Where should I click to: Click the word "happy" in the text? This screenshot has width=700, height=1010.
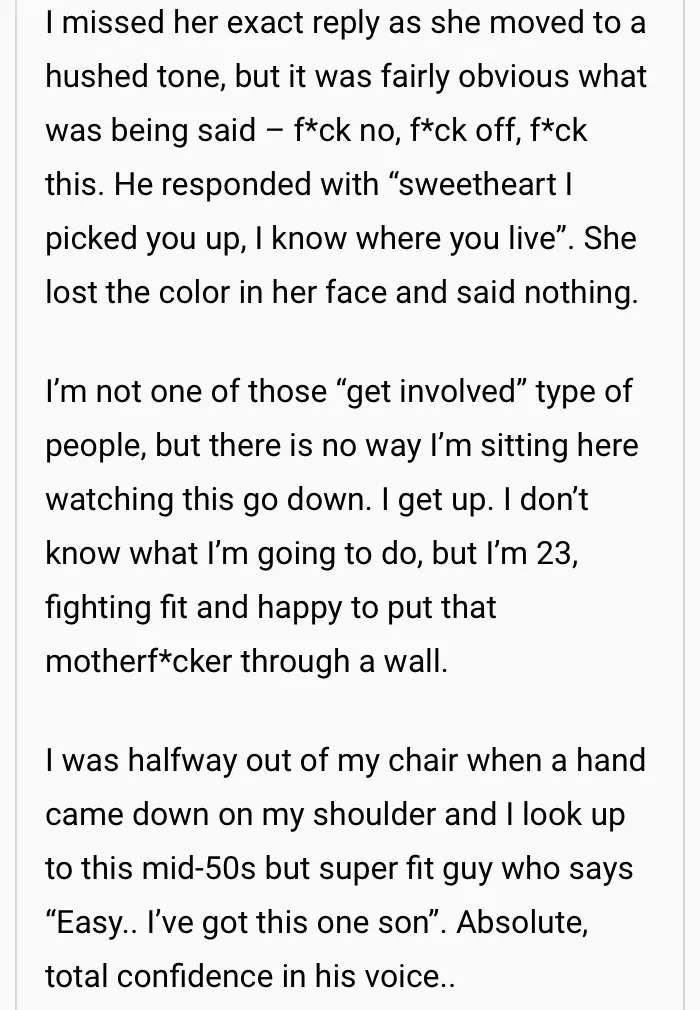tap(330, 606)
